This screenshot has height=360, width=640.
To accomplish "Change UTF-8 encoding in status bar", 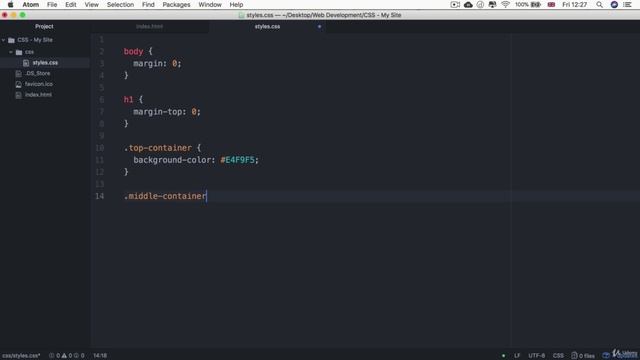I will tap(536, 356).
